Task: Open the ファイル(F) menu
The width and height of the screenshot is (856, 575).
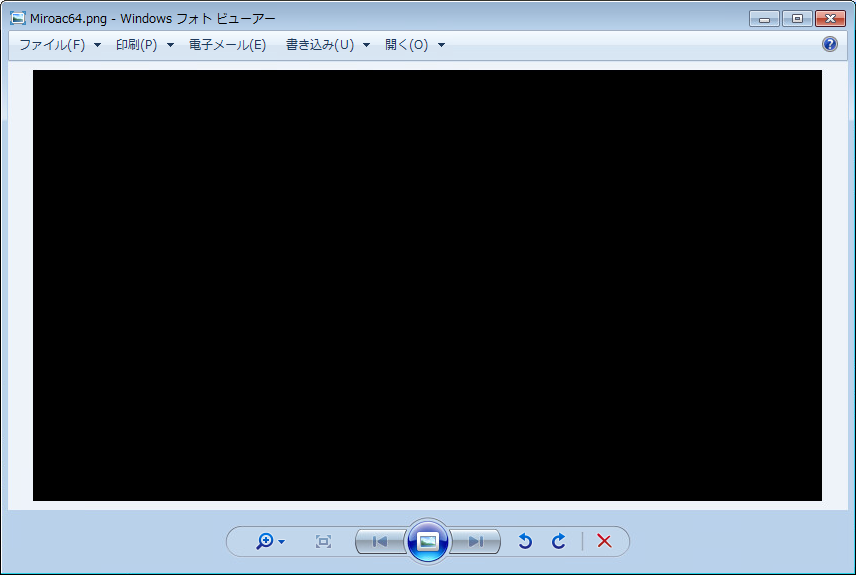Action: click(x=52, y=45)
